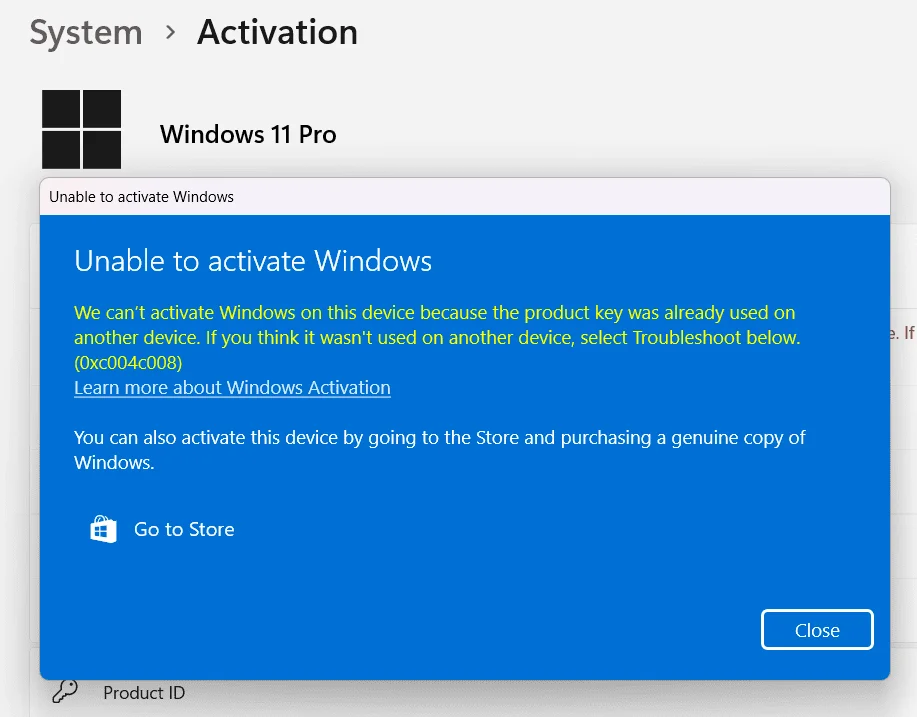
Task: Navigate back to System breadcrumb
Action: tap(86, 32)
